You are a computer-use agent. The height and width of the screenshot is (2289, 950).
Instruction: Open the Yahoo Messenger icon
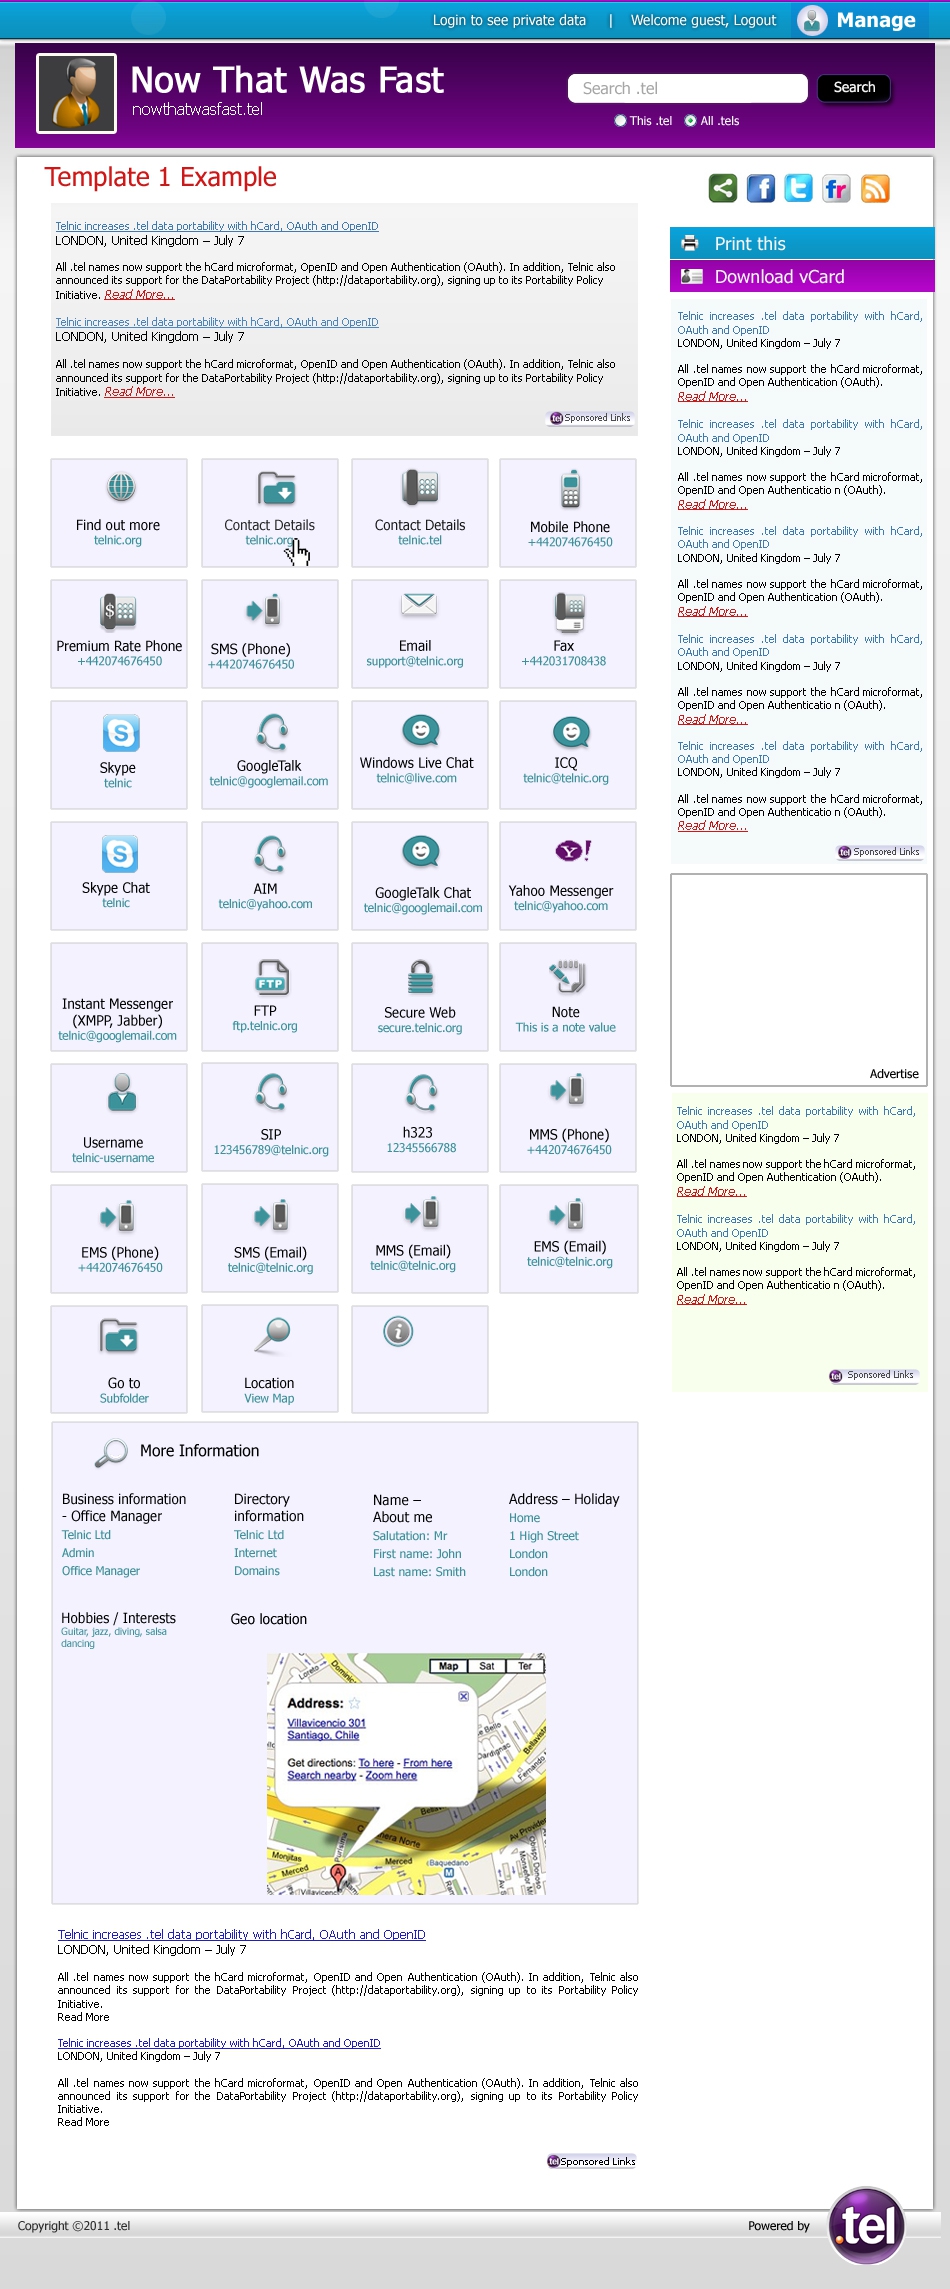(x=573, y=851)
